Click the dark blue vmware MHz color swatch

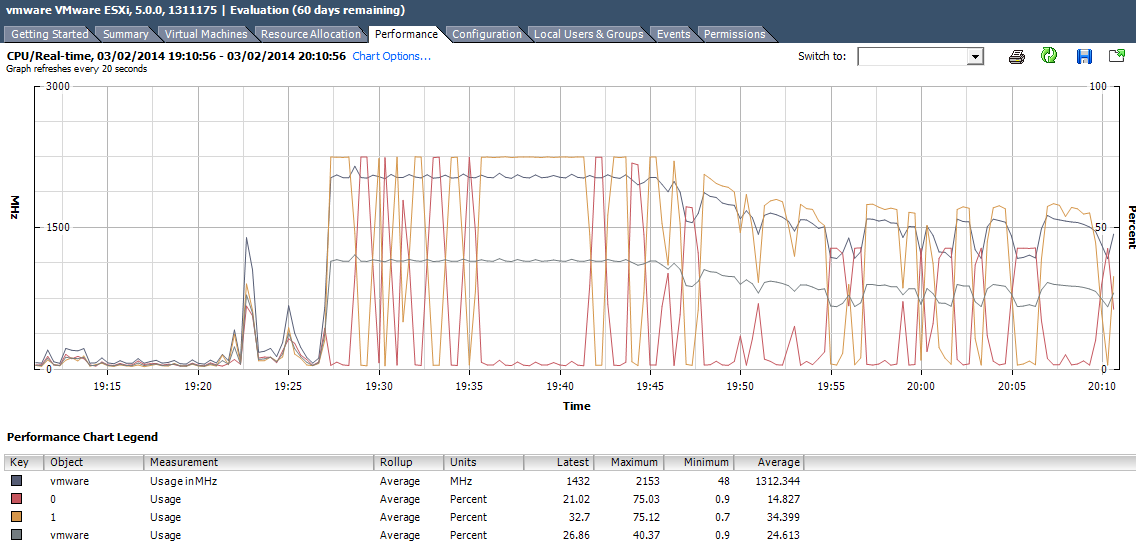(x=16, y=480)
